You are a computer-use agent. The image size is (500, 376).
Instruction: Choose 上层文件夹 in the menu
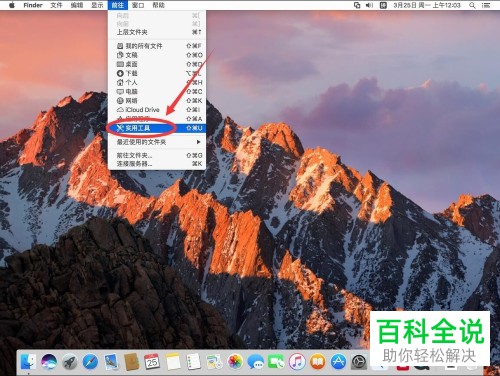click(x=157, y=32)
